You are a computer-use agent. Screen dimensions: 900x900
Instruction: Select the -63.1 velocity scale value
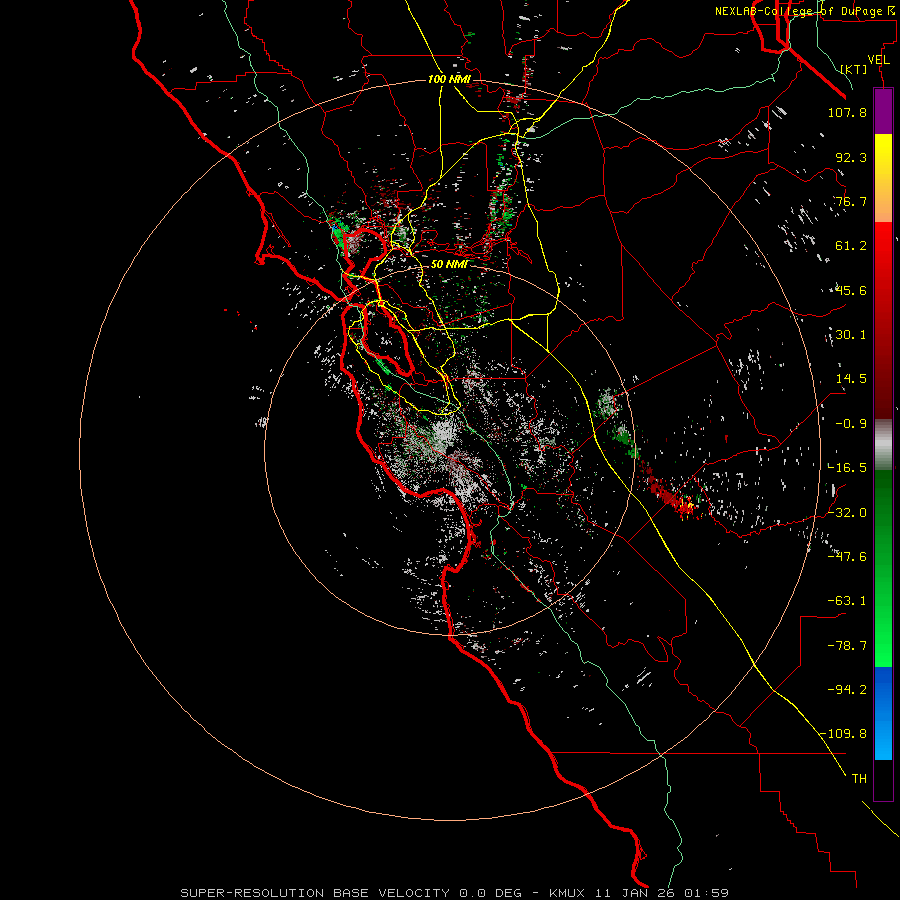(847, 601)
